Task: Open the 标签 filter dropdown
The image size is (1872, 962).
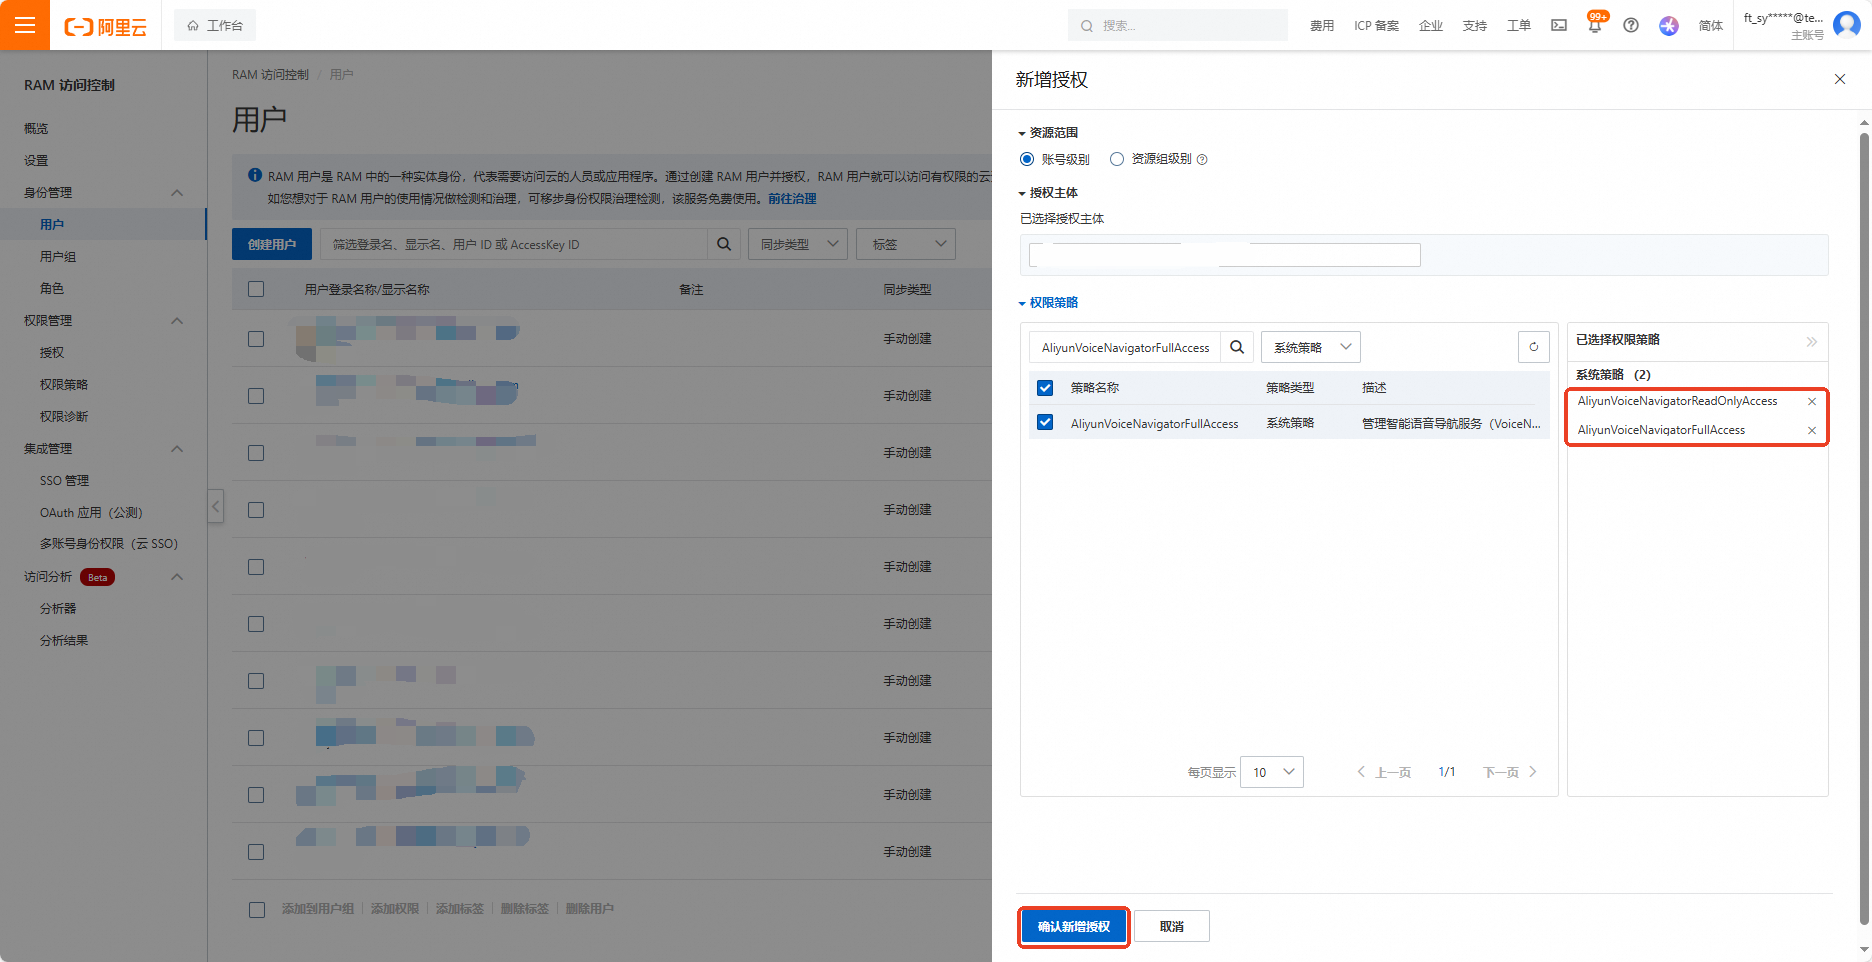Action: coord(906,244)
